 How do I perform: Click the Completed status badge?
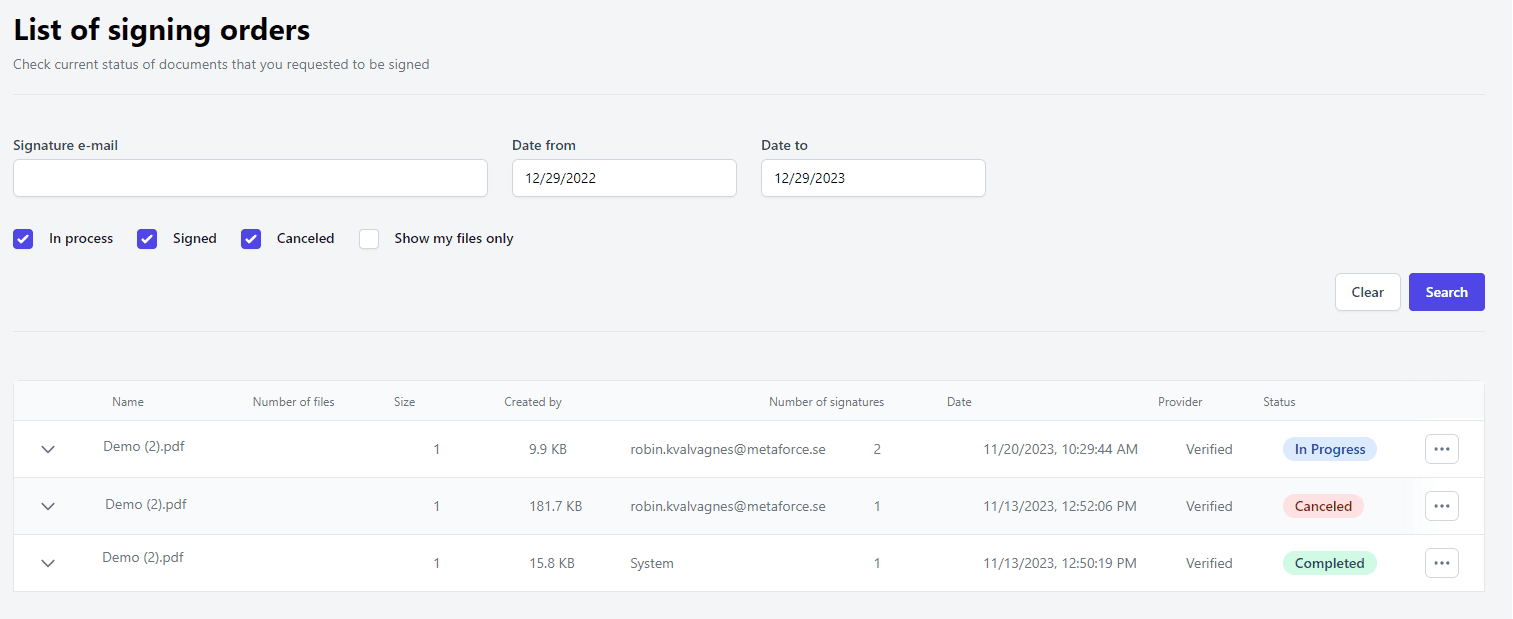(1329, 563)
